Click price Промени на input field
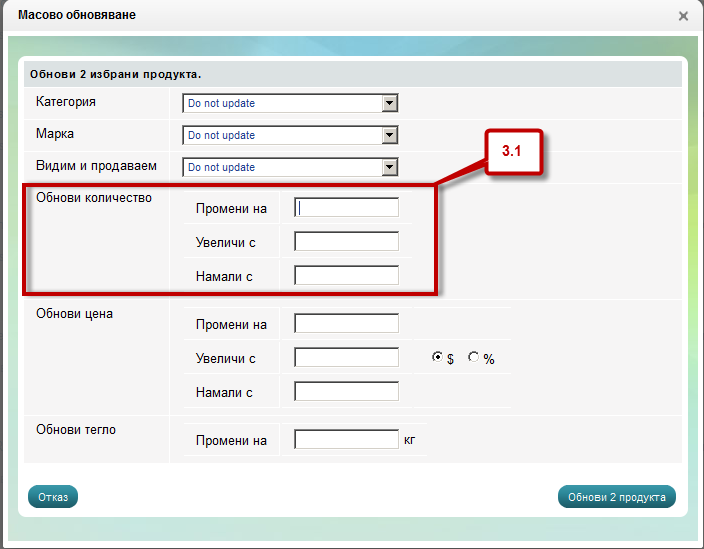This screenshot has width=704, height=549. tap(346, 324)
